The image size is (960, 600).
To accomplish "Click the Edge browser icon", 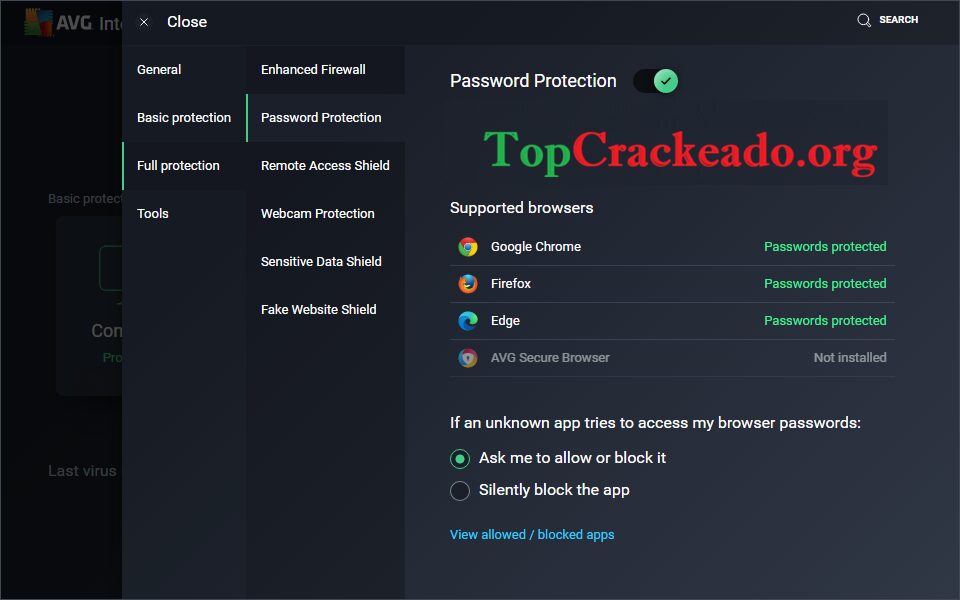I will [467, 320].
